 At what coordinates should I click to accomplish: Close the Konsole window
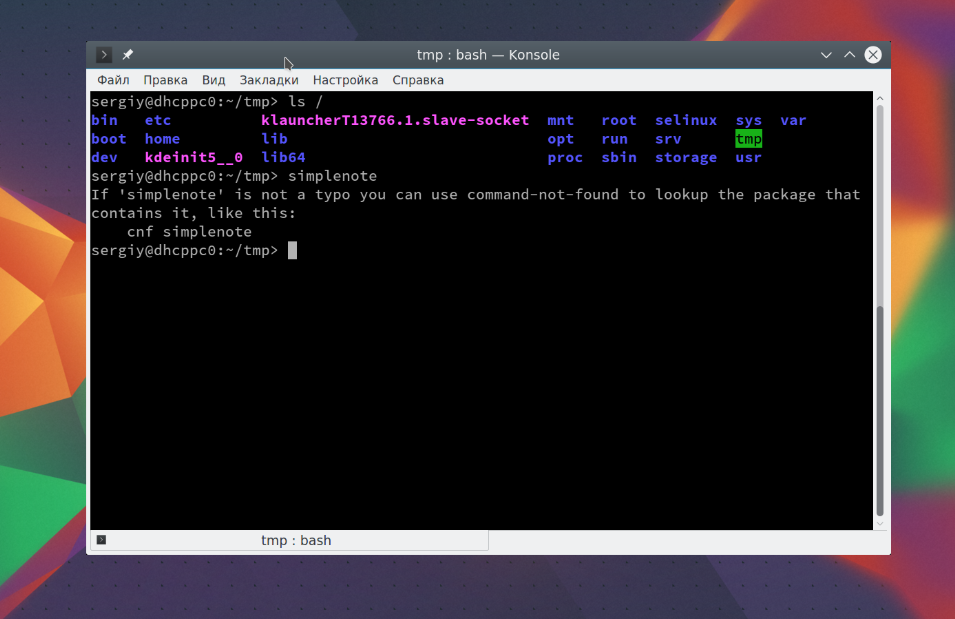coord(873,55)
